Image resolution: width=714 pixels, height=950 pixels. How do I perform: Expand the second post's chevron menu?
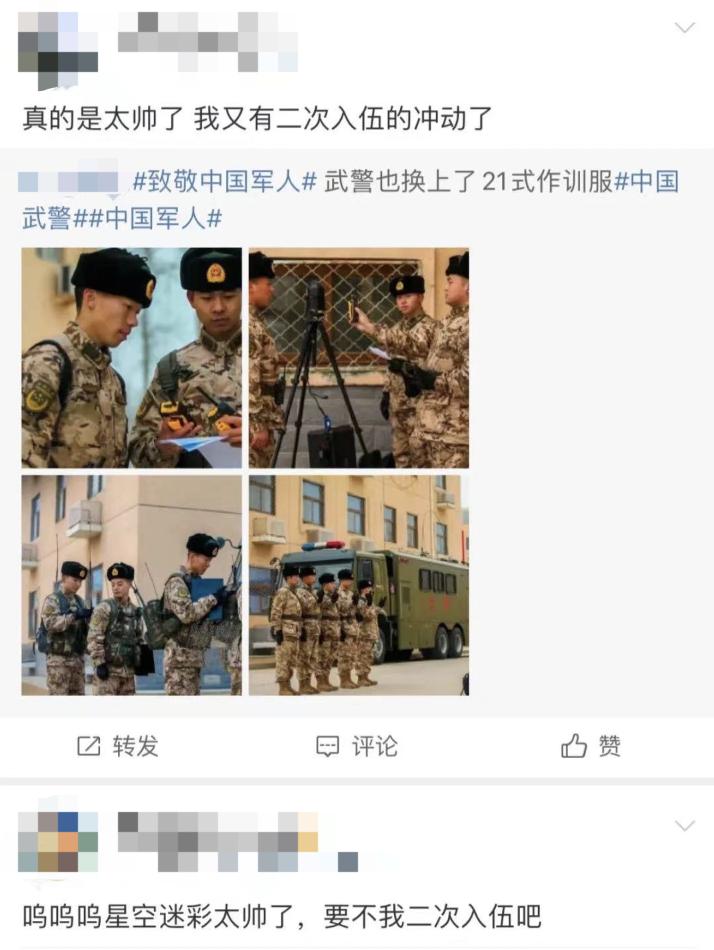[x=685, y=826]
